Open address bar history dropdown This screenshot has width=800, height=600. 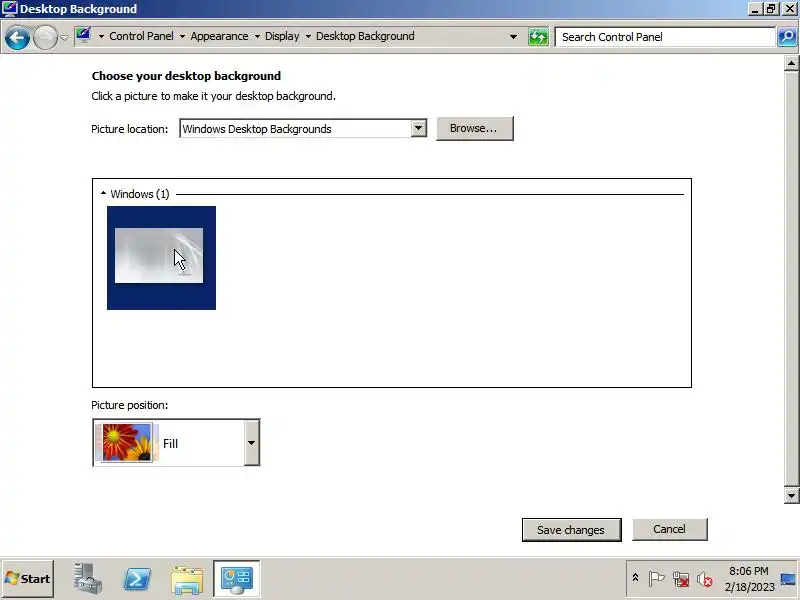(513, 37)
